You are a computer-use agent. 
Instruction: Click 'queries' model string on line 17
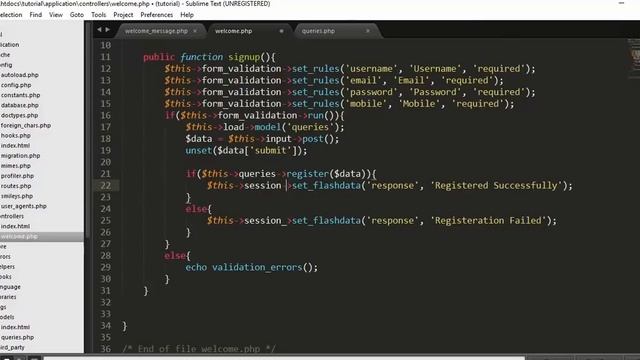coord(310,127)
